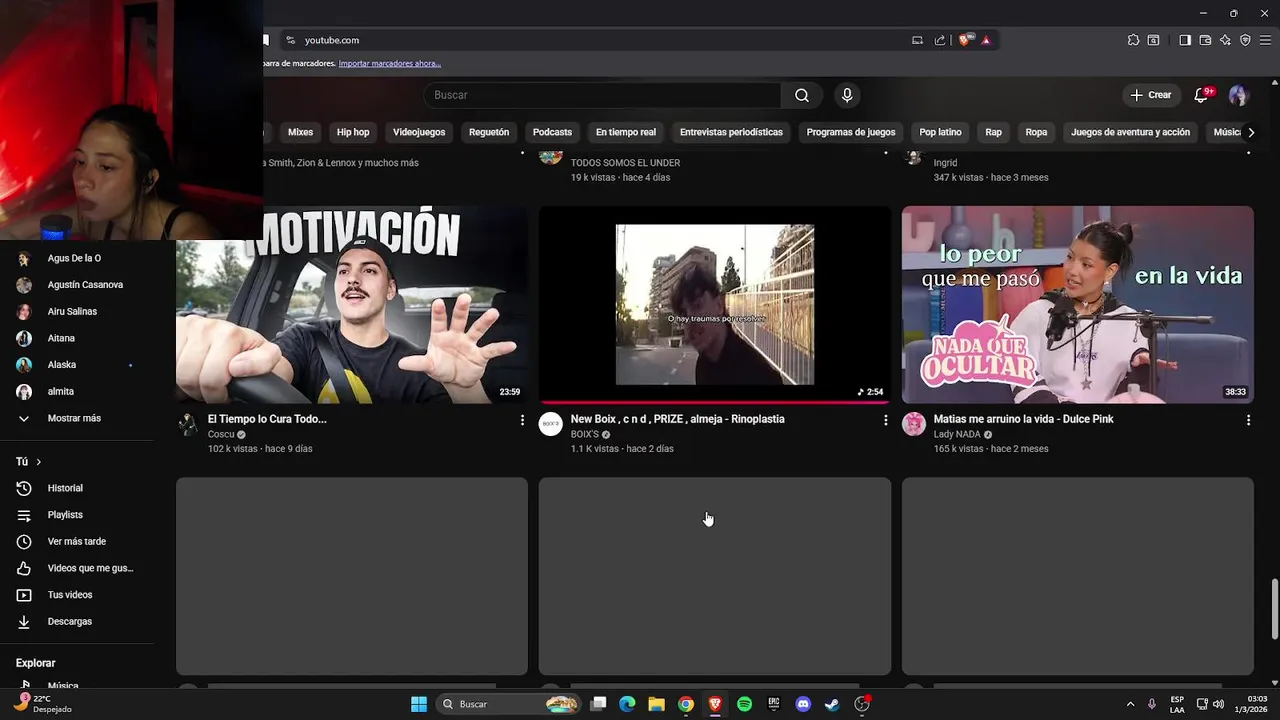Open the Lady NADA channel link
The width and height of the screenshot is (1280, 720).
pos(957,435)
